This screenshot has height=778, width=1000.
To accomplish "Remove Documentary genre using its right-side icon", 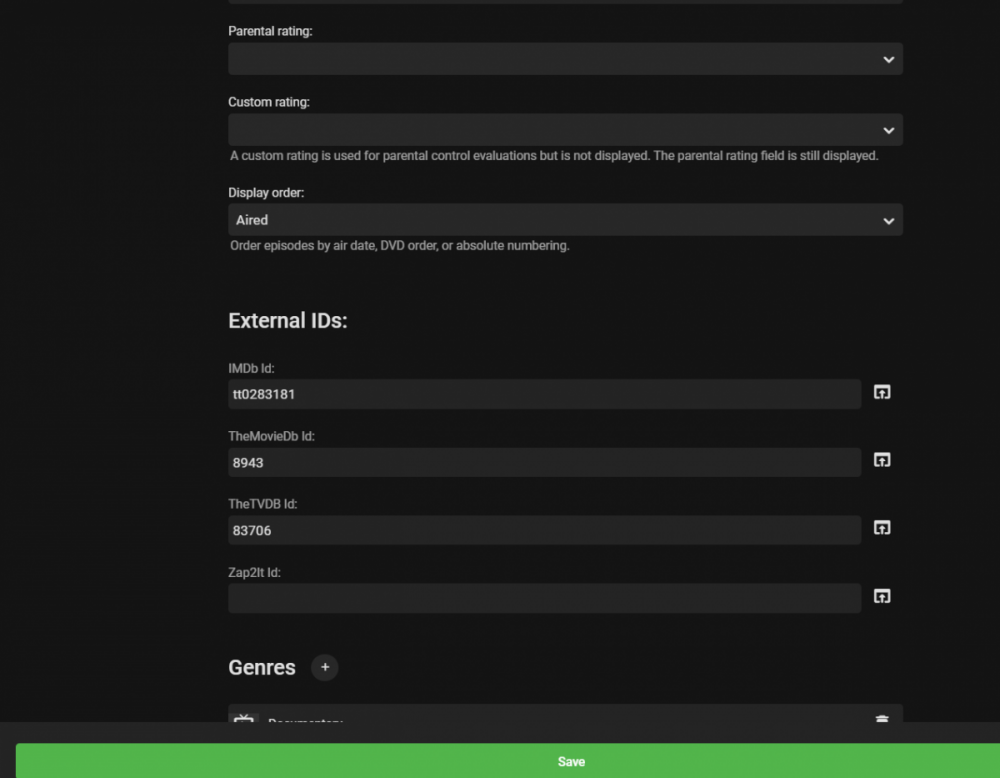I will pyautogui.click(x=881, y=720).
